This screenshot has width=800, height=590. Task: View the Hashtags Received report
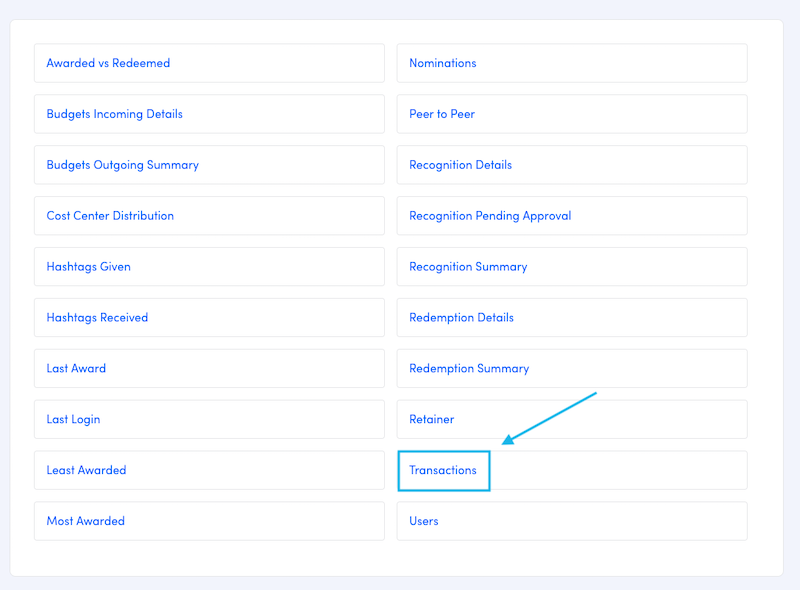click(97, 317)
